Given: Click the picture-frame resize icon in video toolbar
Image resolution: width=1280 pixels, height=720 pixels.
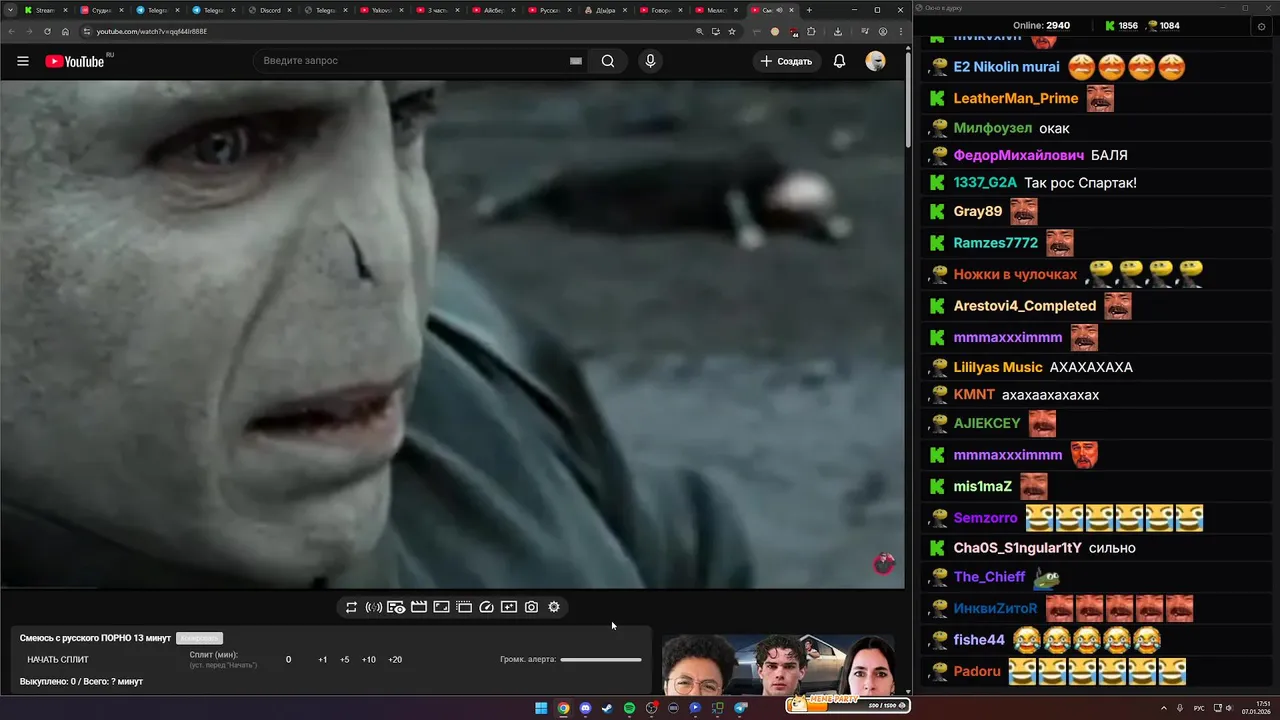Looking at the screenshot, I should tap(441, 607).
